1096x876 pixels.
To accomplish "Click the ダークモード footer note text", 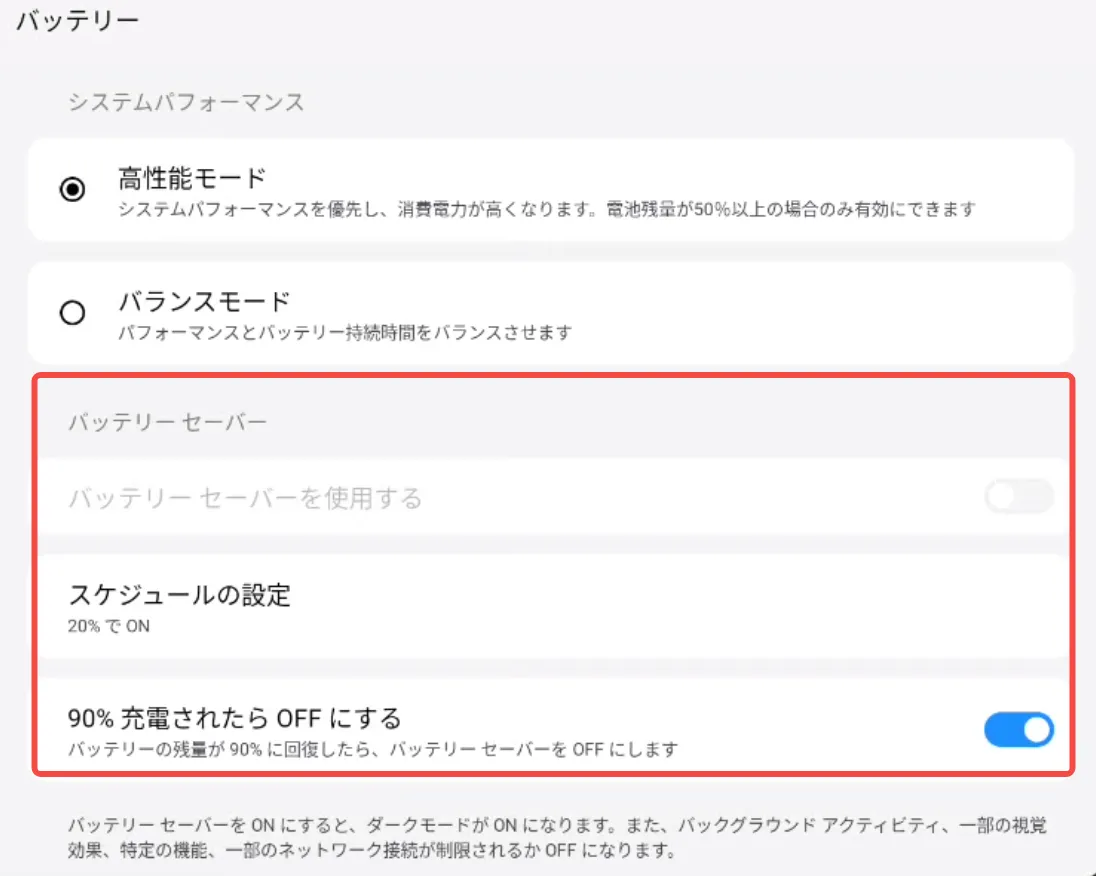I will point(558,827).
